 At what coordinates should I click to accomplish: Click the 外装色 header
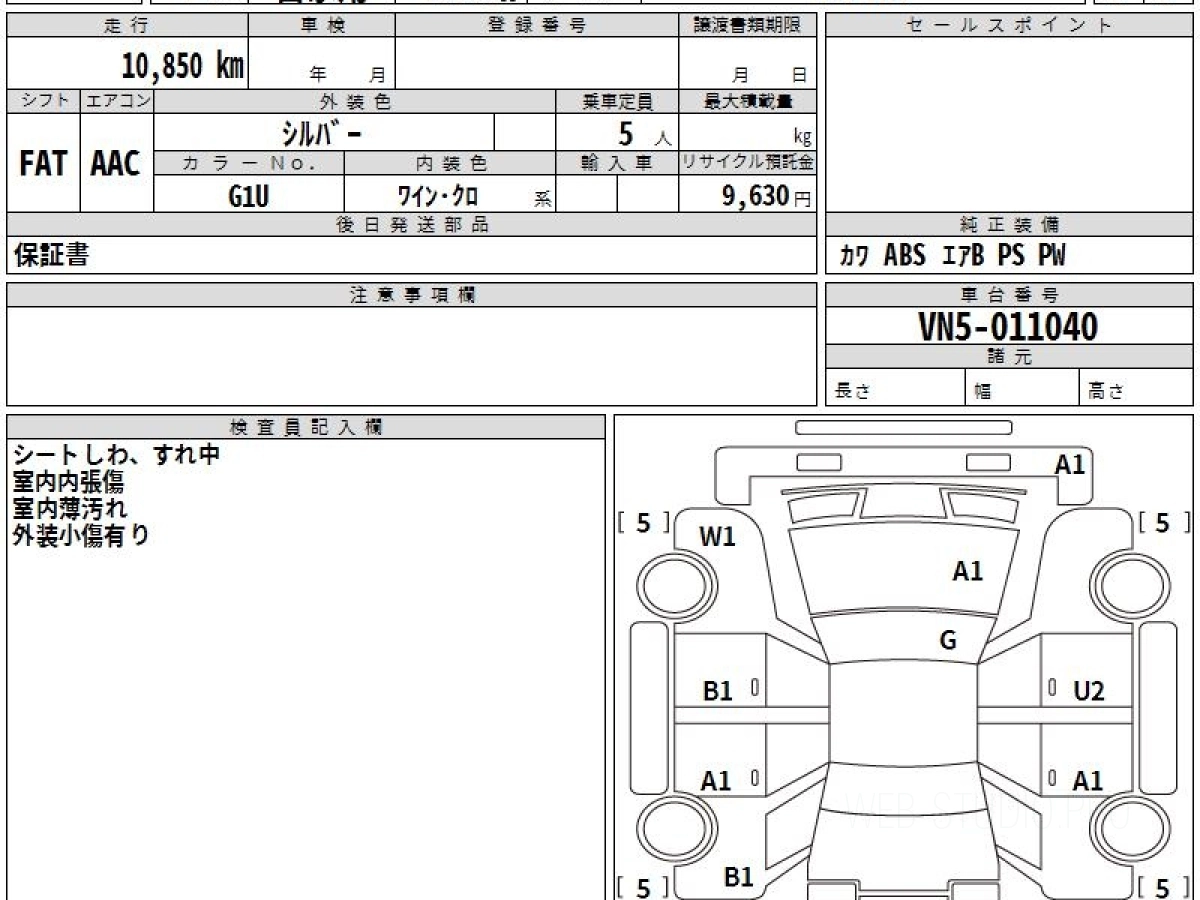click(x=354, y=101)
